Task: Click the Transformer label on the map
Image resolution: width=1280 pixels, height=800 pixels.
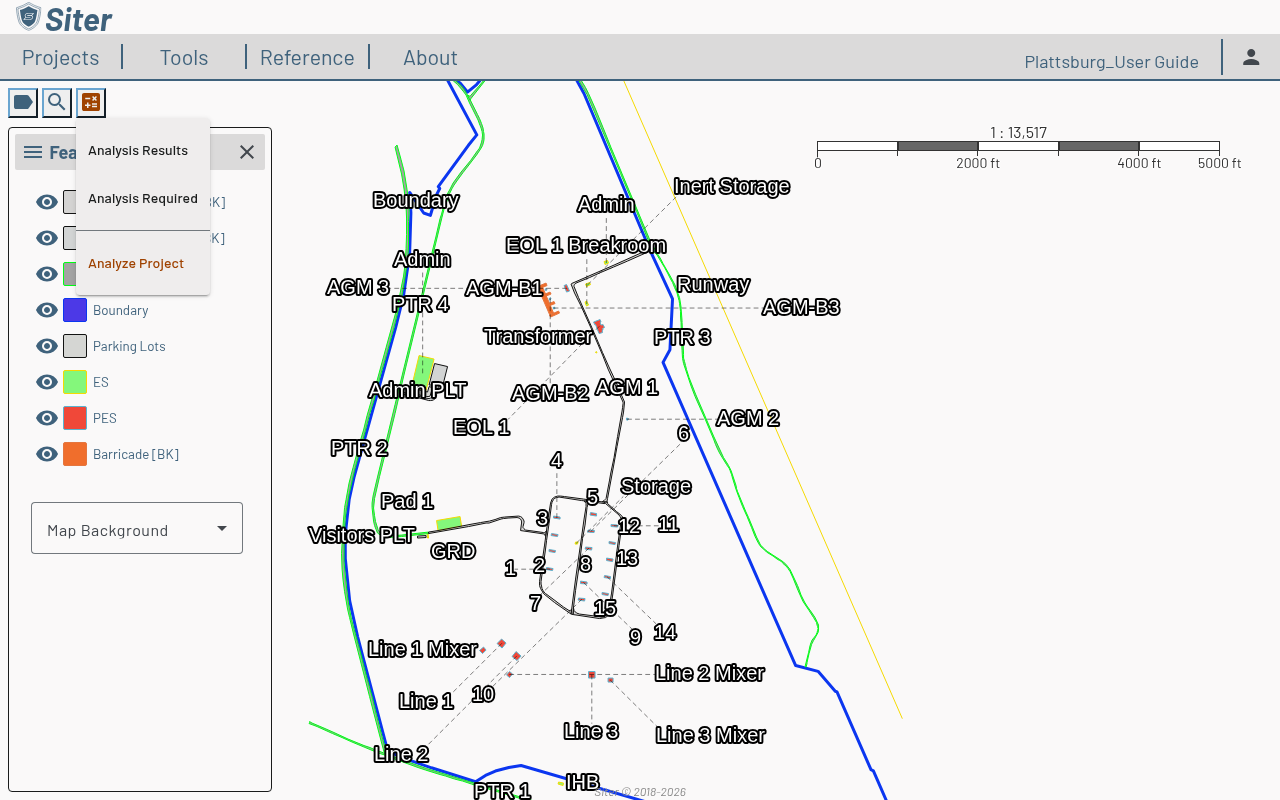Action: click(538, 336)
